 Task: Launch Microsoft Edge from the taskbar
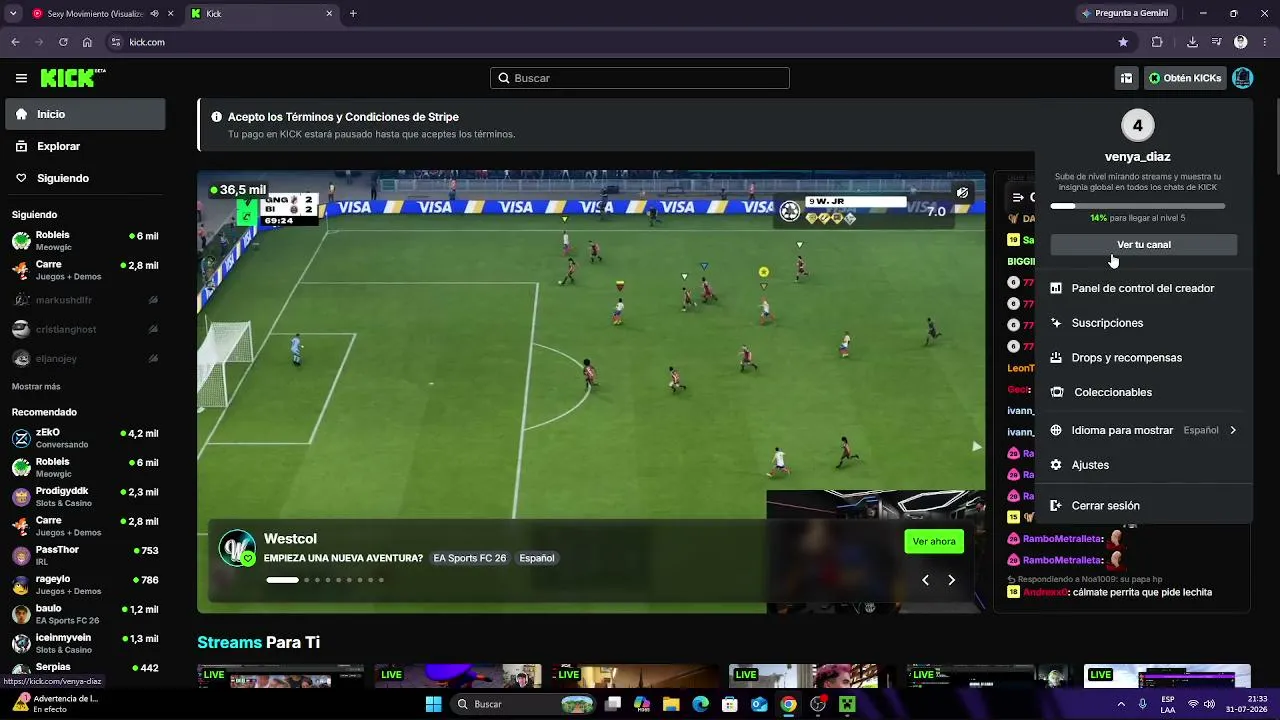(700, 704)
